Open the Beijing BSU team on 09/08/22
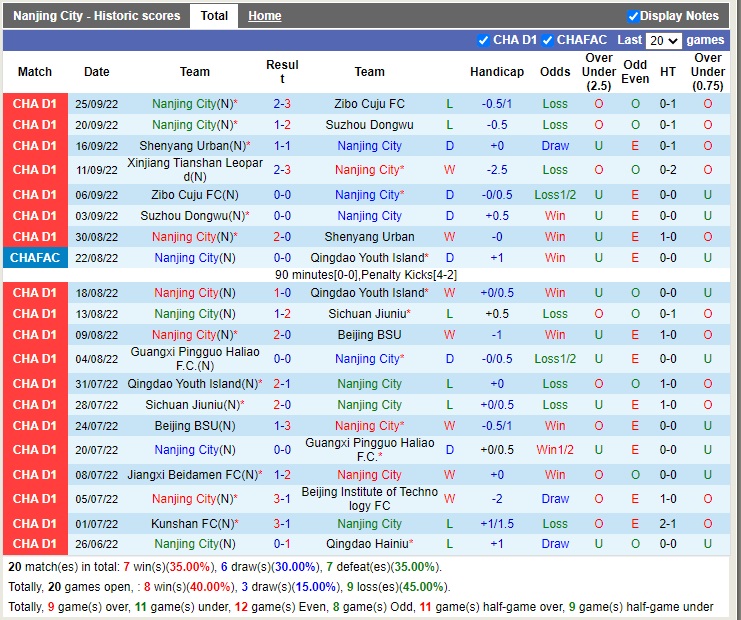The width and height of the screenshot is (741, 620). [x=369, y=335]
